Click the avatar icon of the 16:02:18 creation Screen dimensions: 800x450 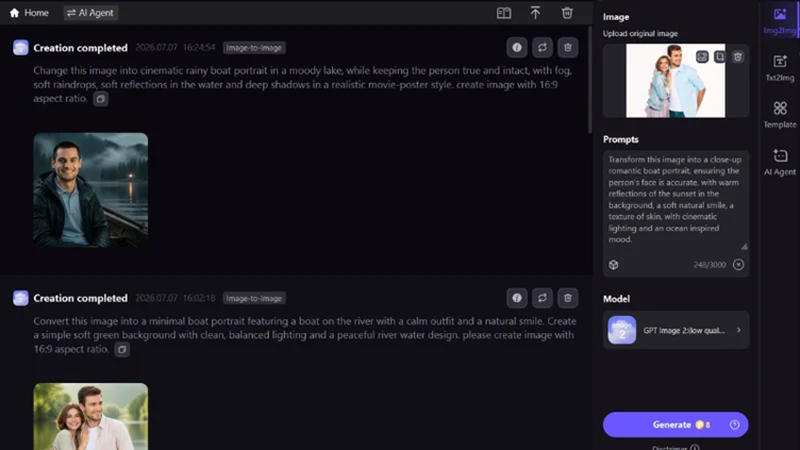[x=21, y=298]
